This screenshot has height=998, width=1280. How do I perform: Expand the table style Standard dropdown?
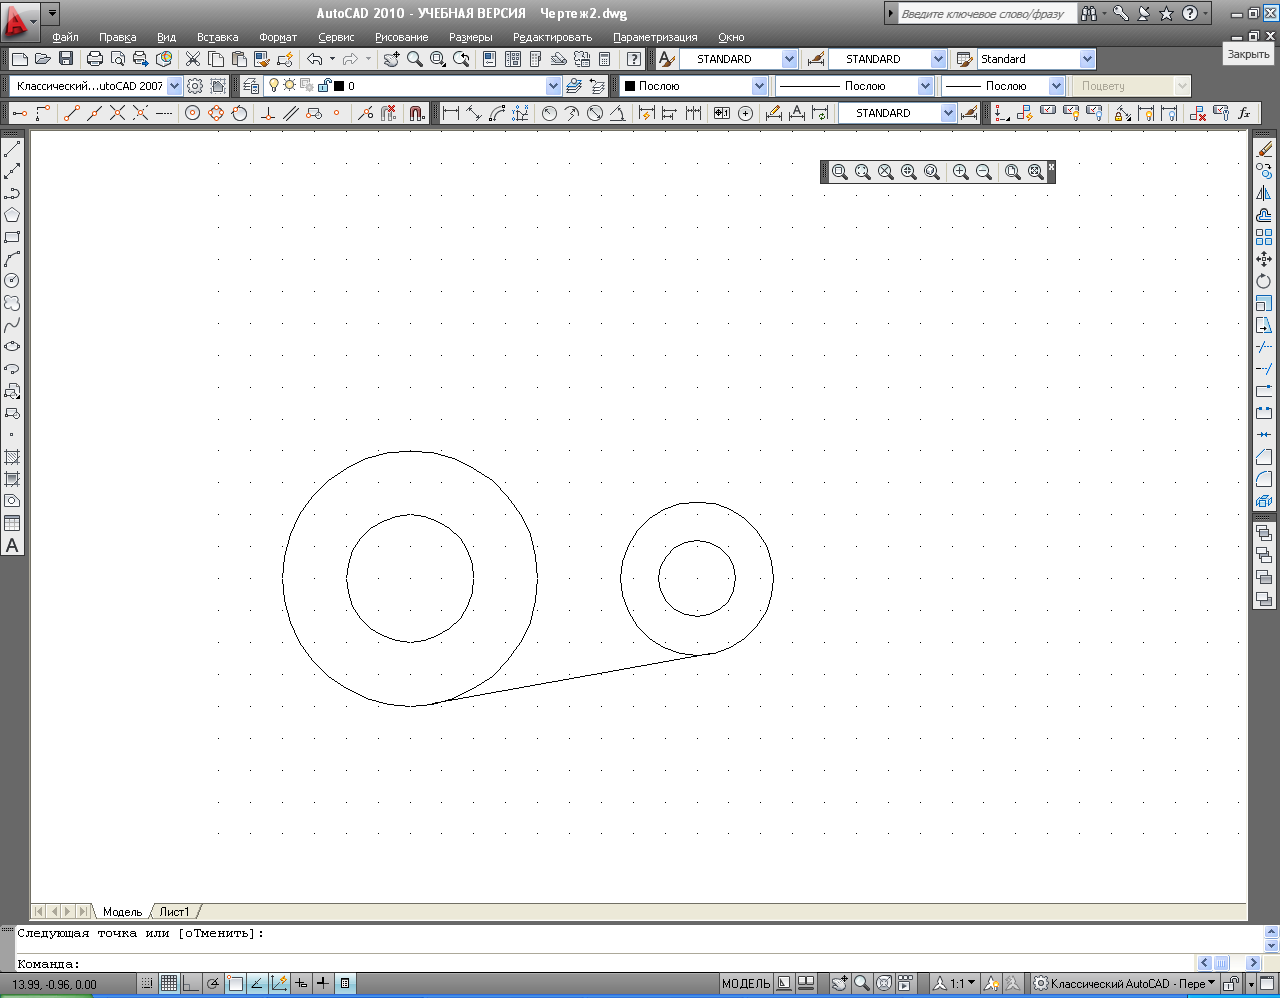[x=1087, y=59]
